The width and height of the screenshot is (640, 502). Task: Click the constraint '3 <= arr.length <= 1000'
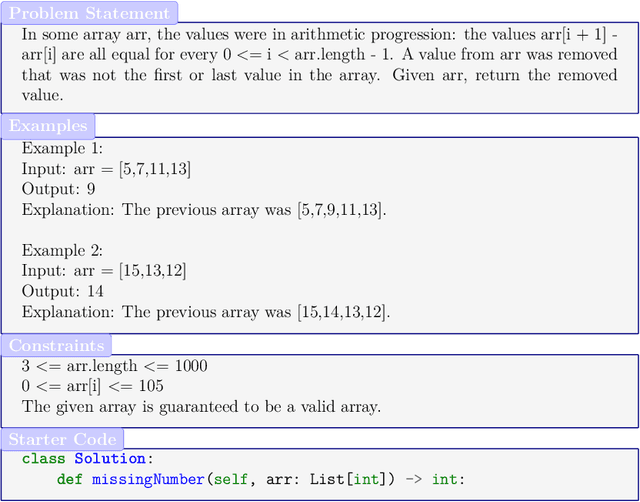point(114,366)
